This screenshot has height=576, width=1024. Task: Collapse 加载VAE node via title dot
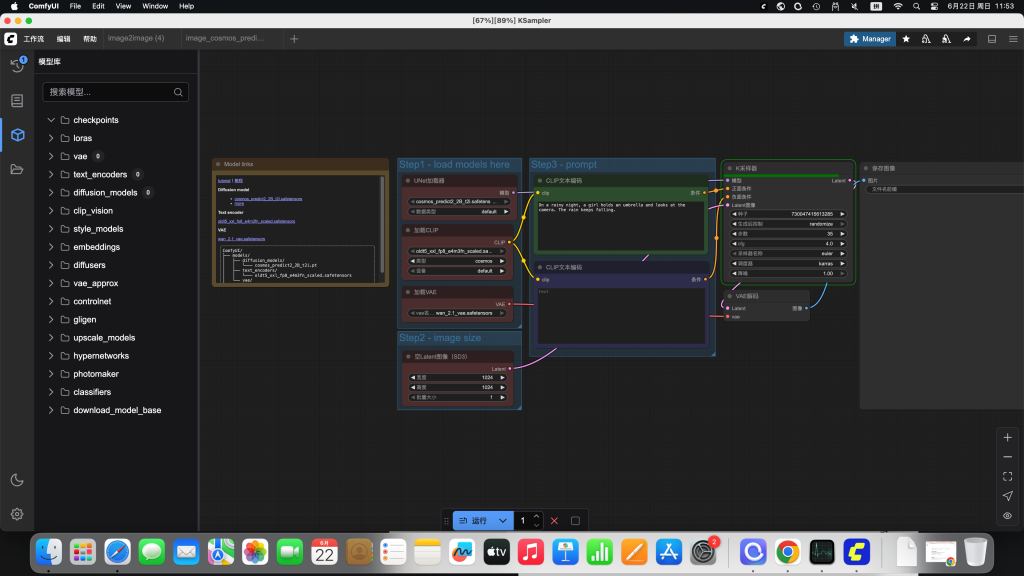tap(408, 292)
